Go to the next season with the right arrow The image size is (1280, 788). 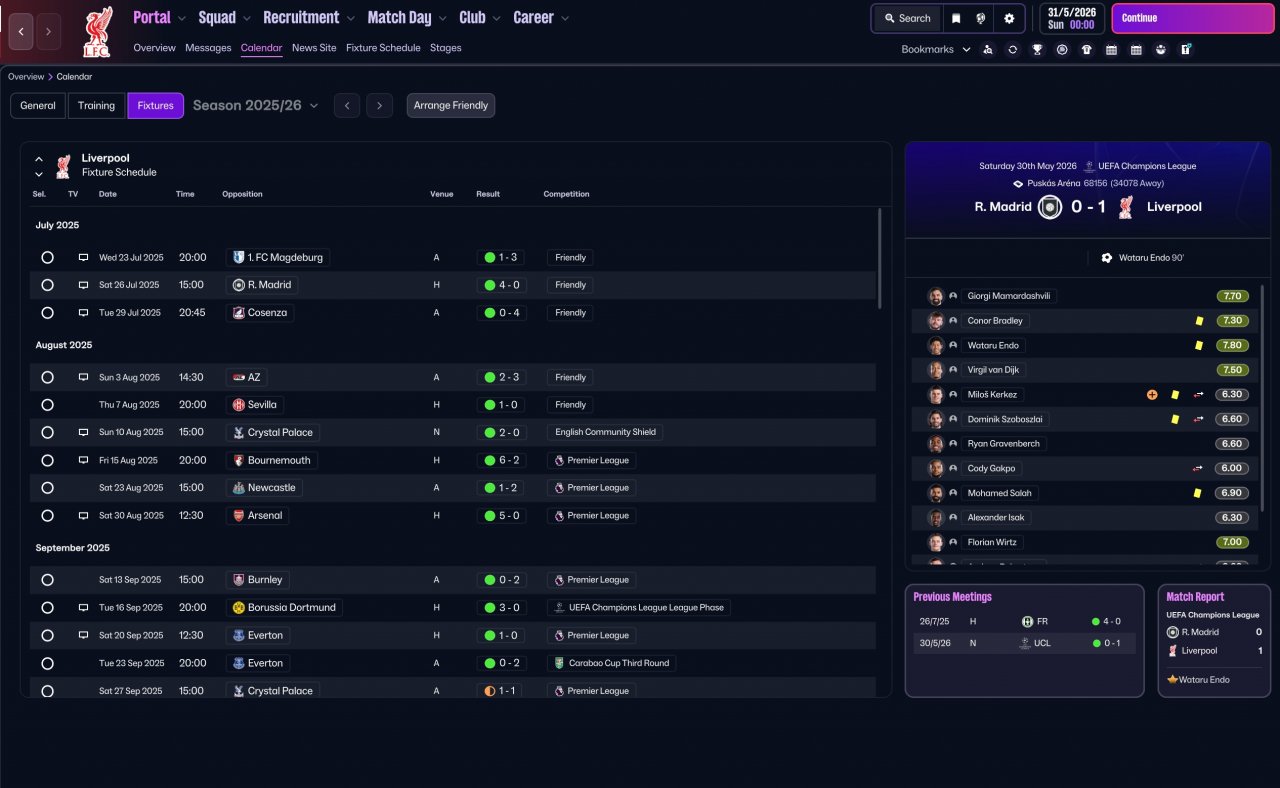(x=379, y=106)
